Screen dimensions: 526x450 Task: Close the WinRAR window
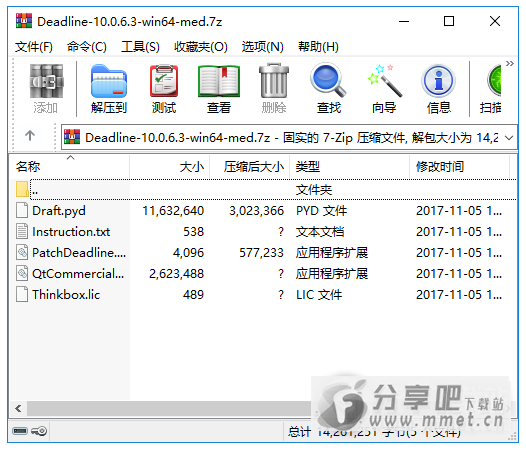pos(495,21)
